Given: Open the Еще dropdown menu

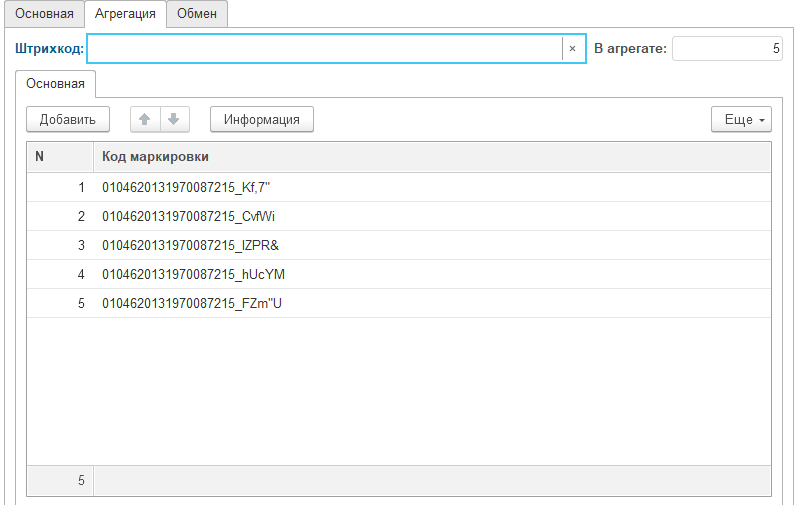Looking at the screenshot, I should pos(740,119).
